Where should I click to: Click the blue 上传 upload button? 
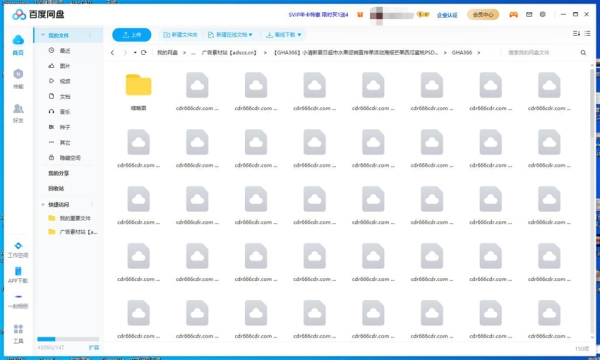click(132, 35)
